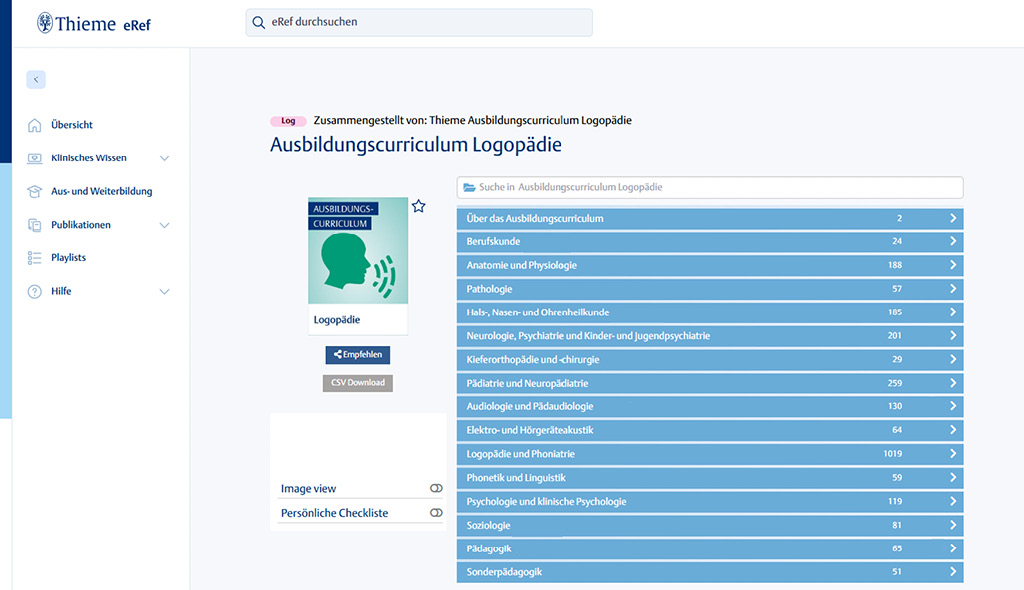Expand Audiologie und Pädaudiologie chevron
1024x590 pixels.
[953, 406]
